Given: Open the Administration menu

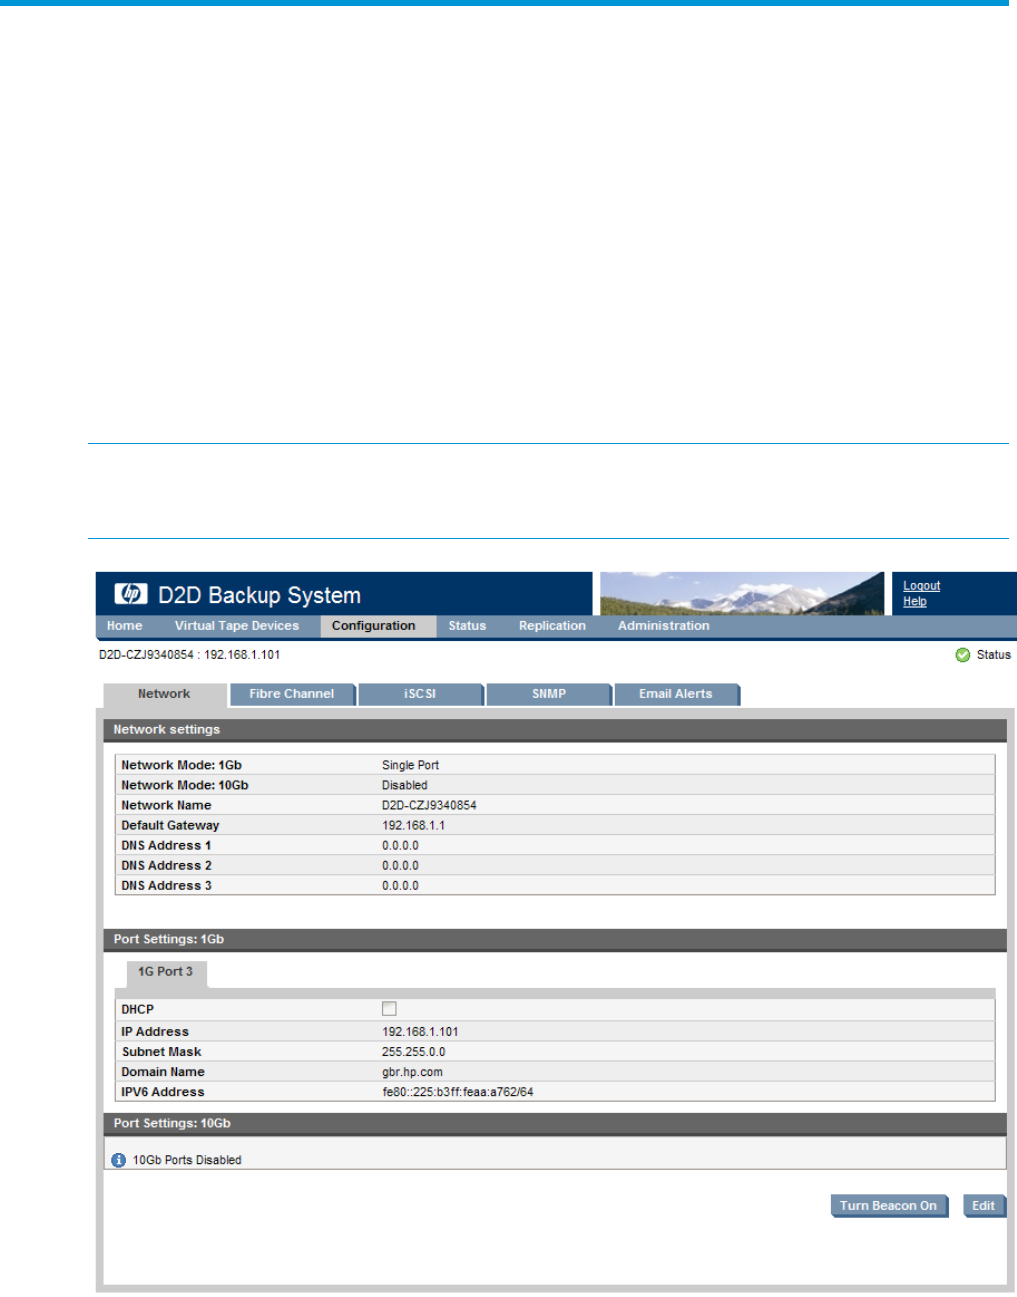Looking at the screenshot, I should pos(664,626).
